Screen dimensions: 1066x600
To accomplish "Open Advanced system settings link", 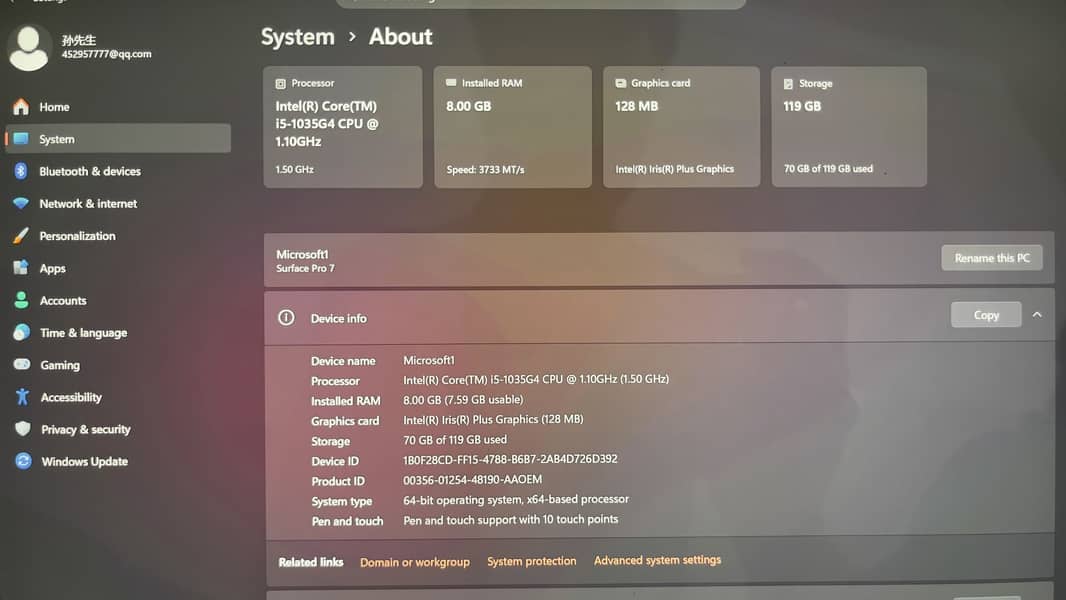I will pos(657,560).
